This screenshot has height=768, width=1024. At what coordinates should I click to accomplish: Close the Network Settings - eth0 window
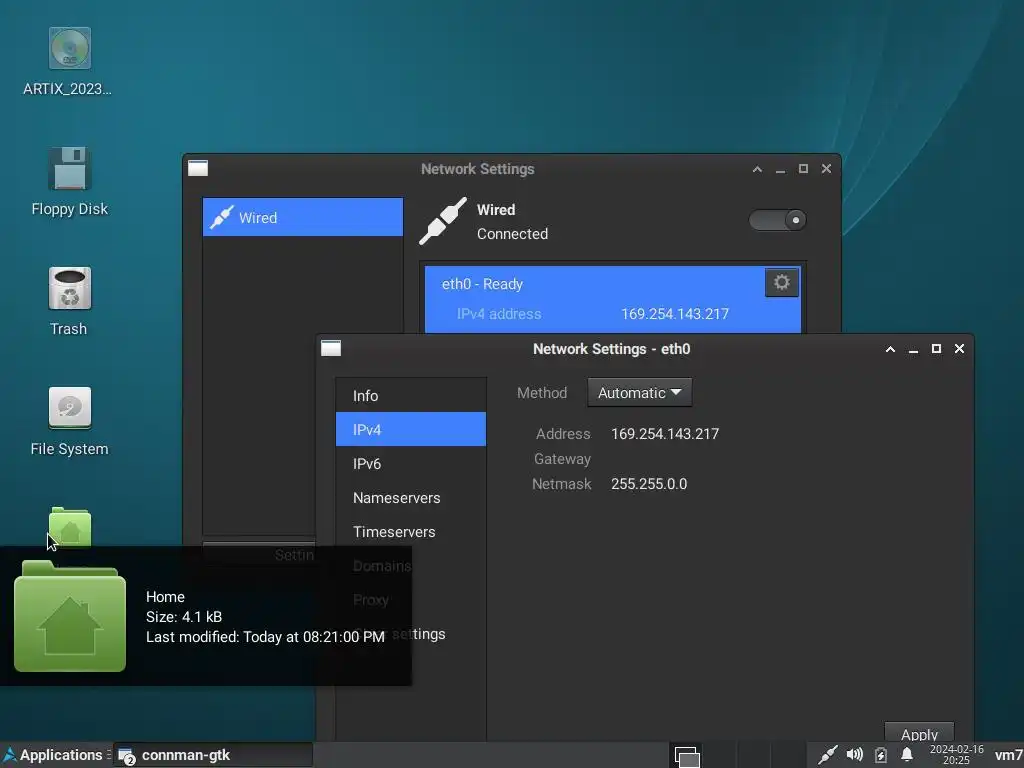[959, 349]
